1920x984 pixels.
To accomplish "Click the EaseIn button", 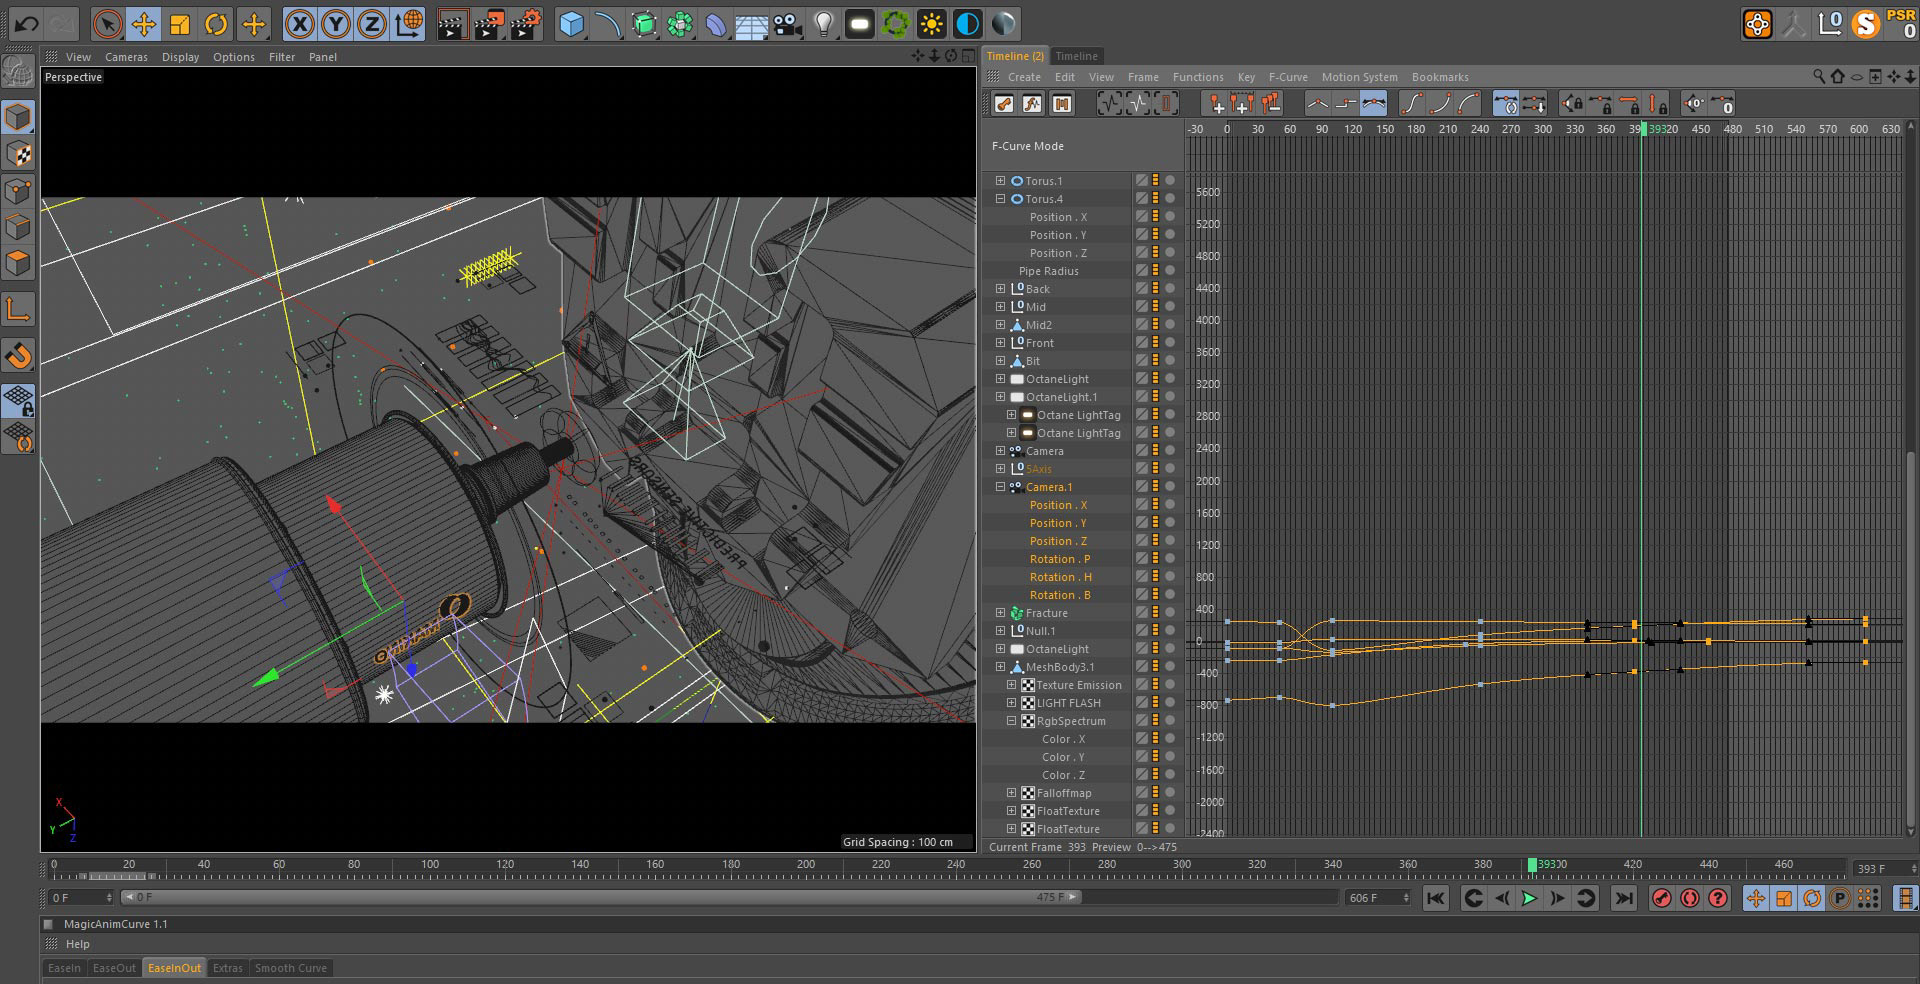I will 64,968.
